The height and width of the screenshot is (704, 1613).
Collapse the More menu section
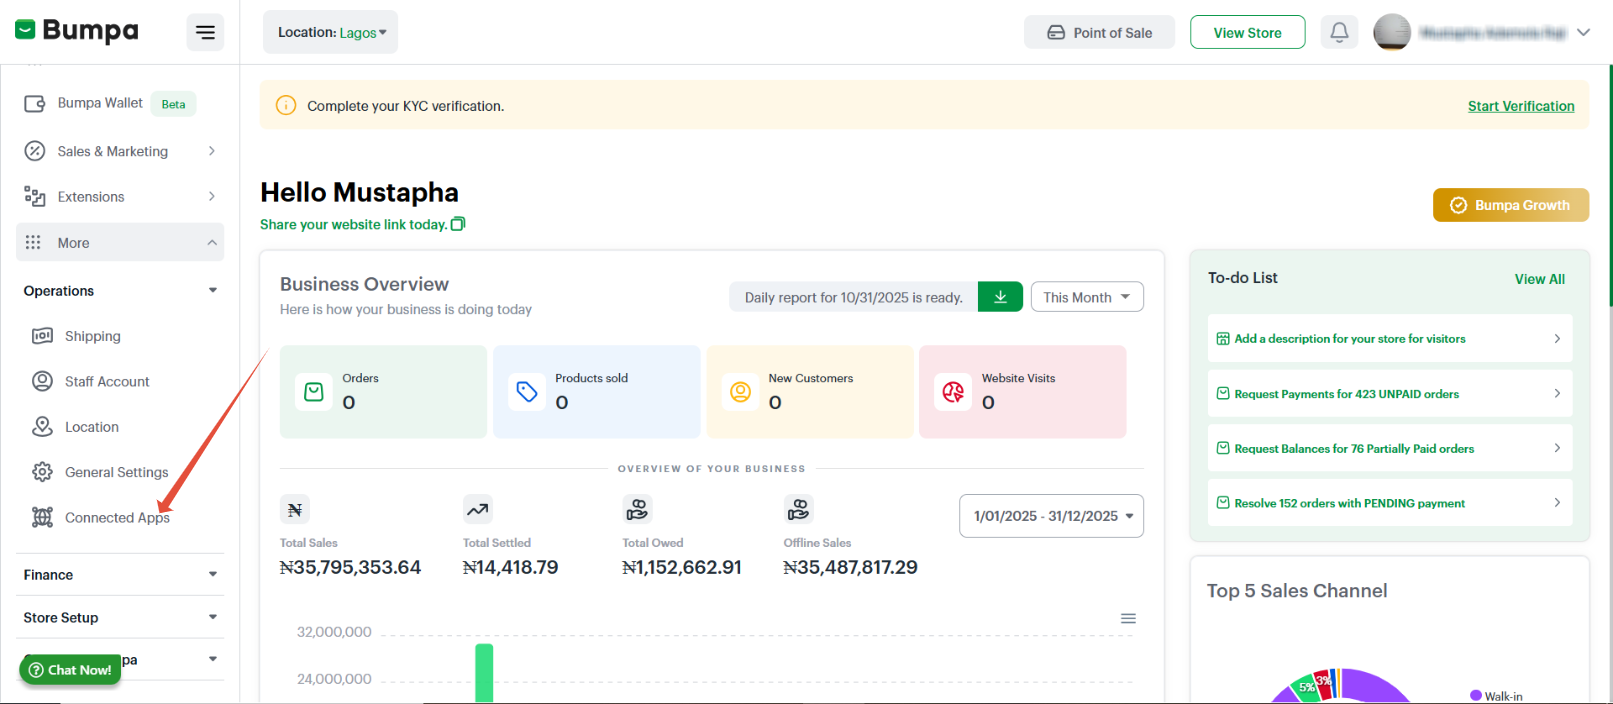point(120,242)
